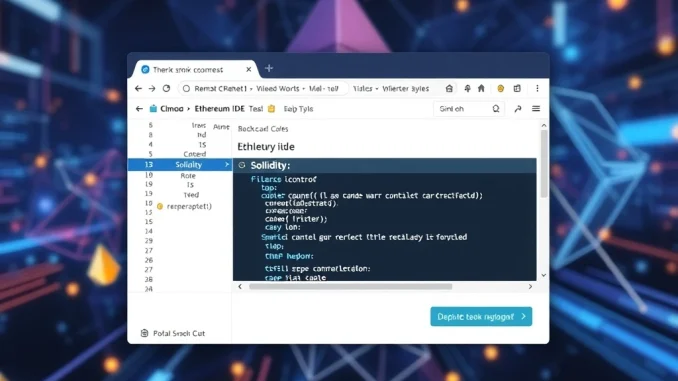The height and width of the screenshot is (381, 678).
Task: Click the globe icon in address bar
Action: 186,89
